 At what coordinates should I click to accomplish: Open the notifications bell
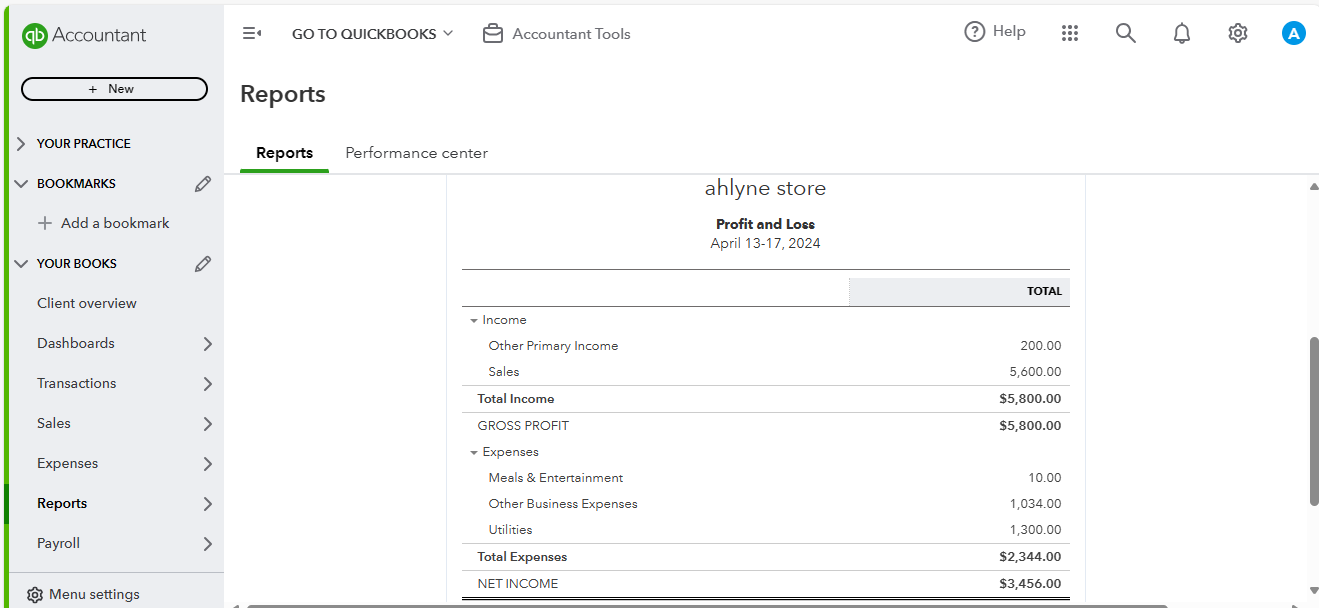pos(1182,33)
